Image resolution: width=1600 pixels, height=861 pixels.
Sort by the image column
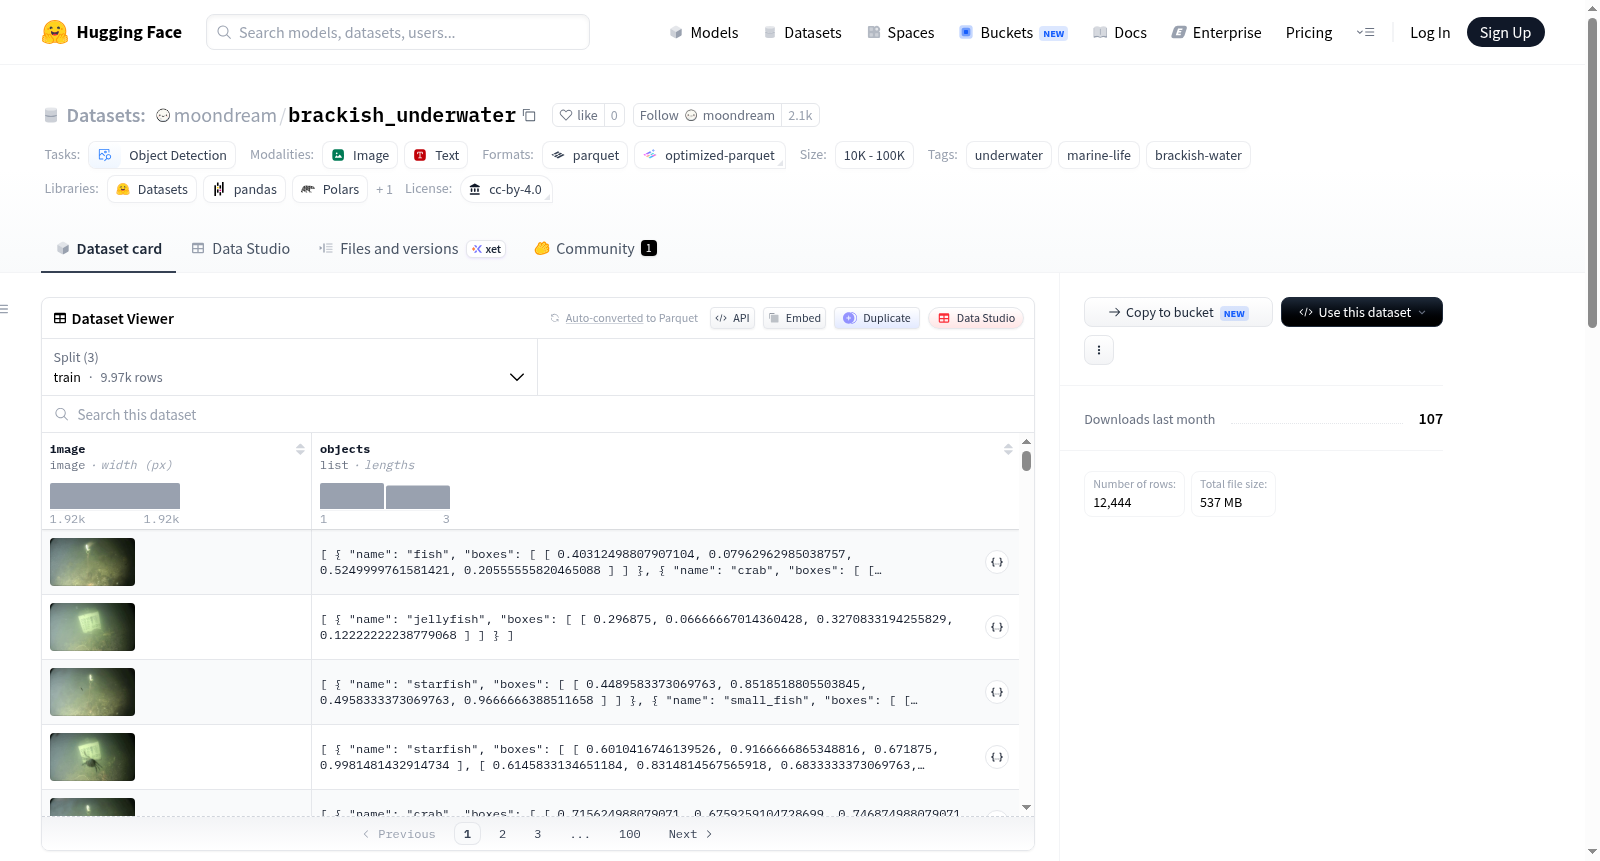(300, 449)
